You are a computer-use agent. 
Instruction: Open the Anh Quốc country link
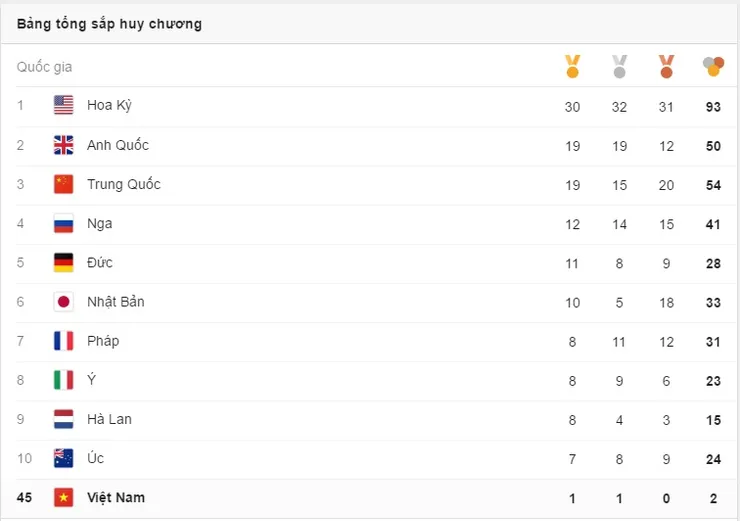118,145
